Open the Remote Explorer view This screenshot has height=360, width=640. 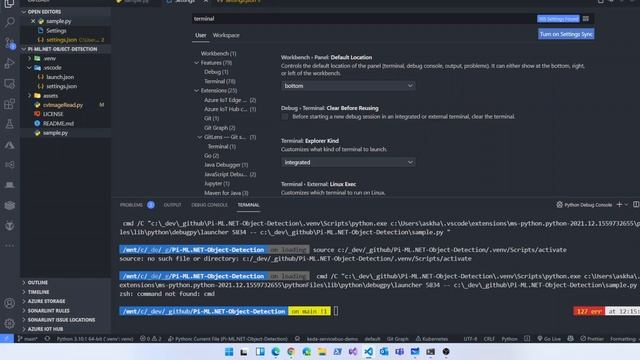click(x=9, y=84)
